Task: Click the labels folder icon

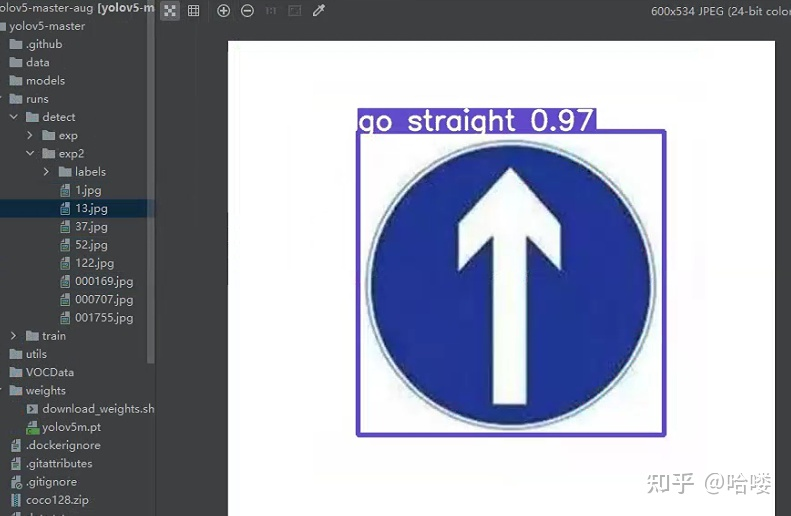Action: [65, 171]
